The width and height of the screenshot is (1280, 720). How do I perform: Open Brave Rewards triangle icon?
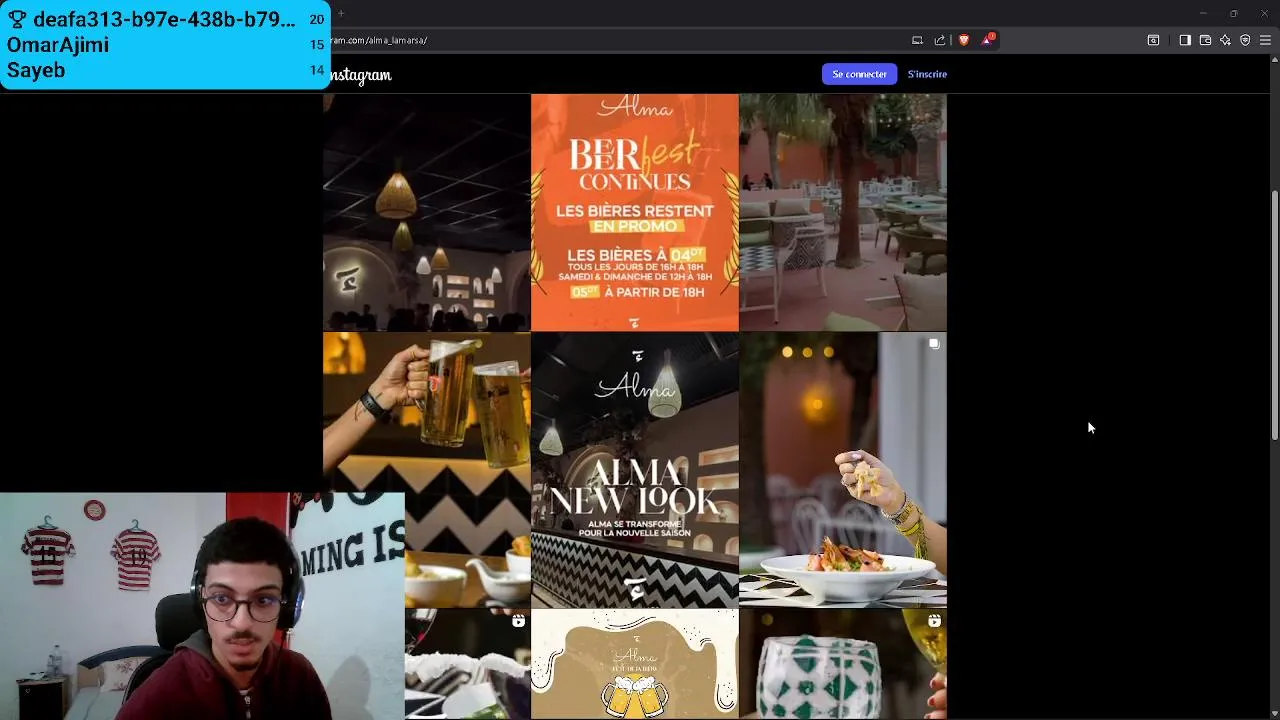(987, 40)
